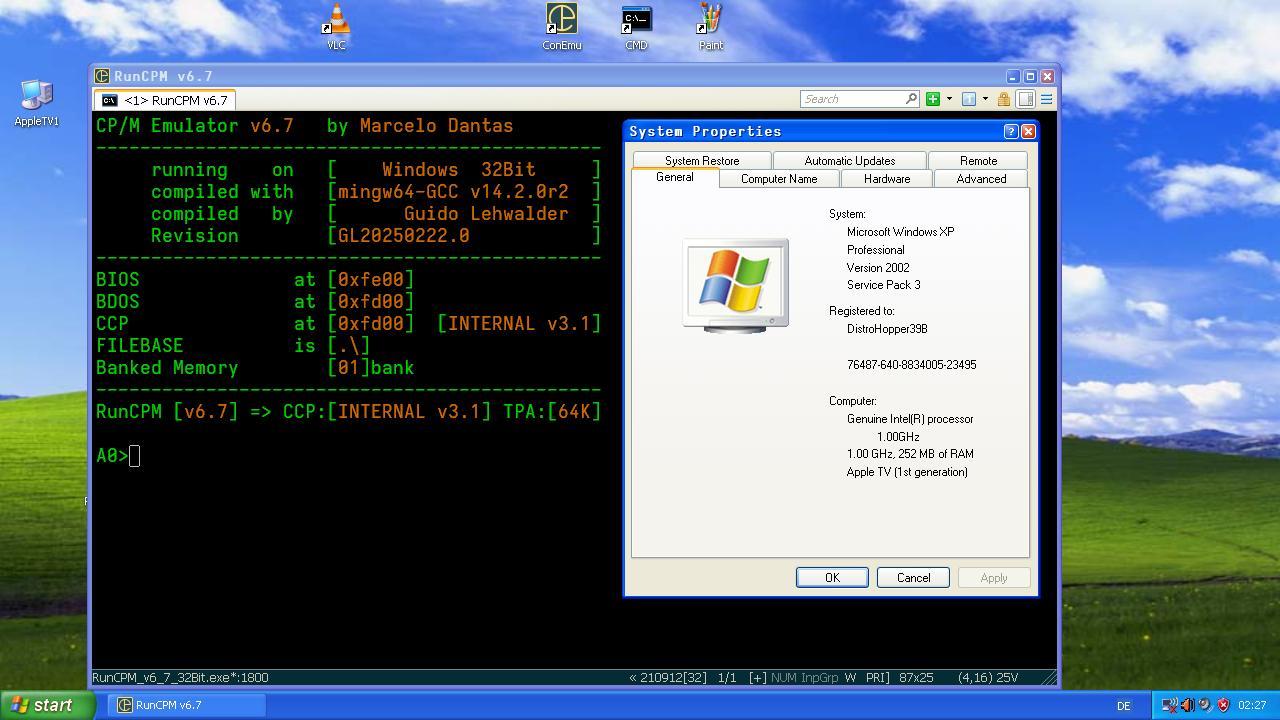
Task: Select the General tab
Action: pos(675,177)
